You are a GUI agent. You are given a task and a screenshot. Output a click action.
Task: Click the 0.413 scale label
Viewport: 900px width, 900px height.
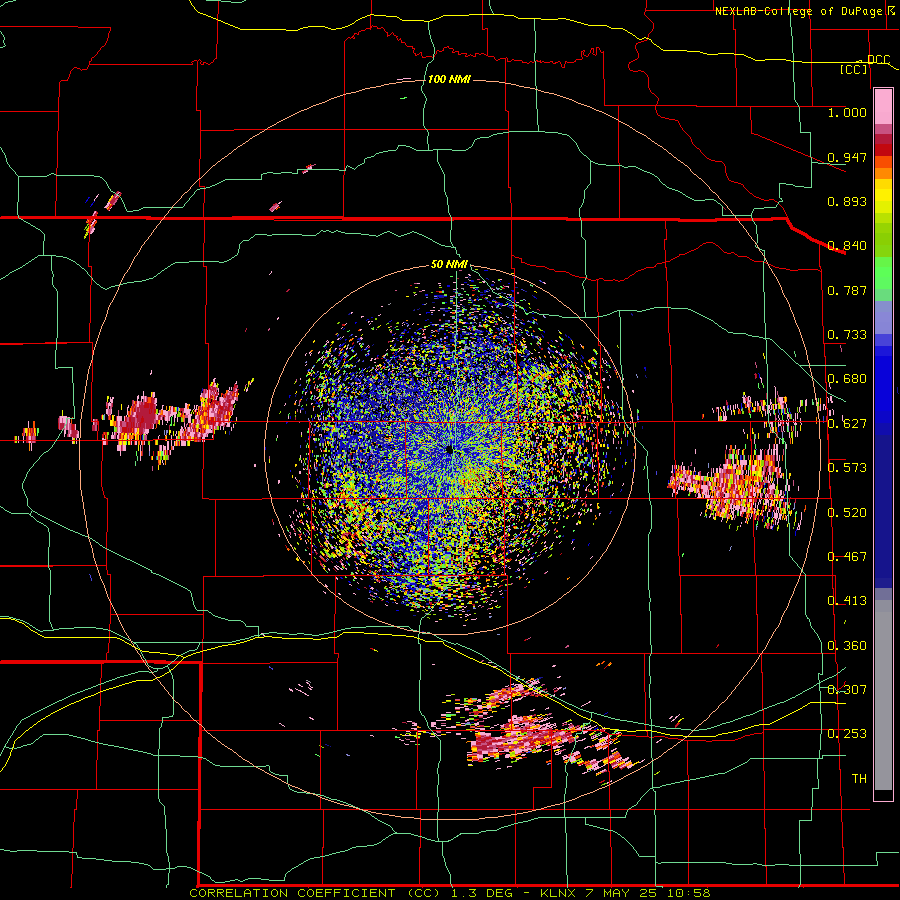pyautogui.click(x=847, y=601)
